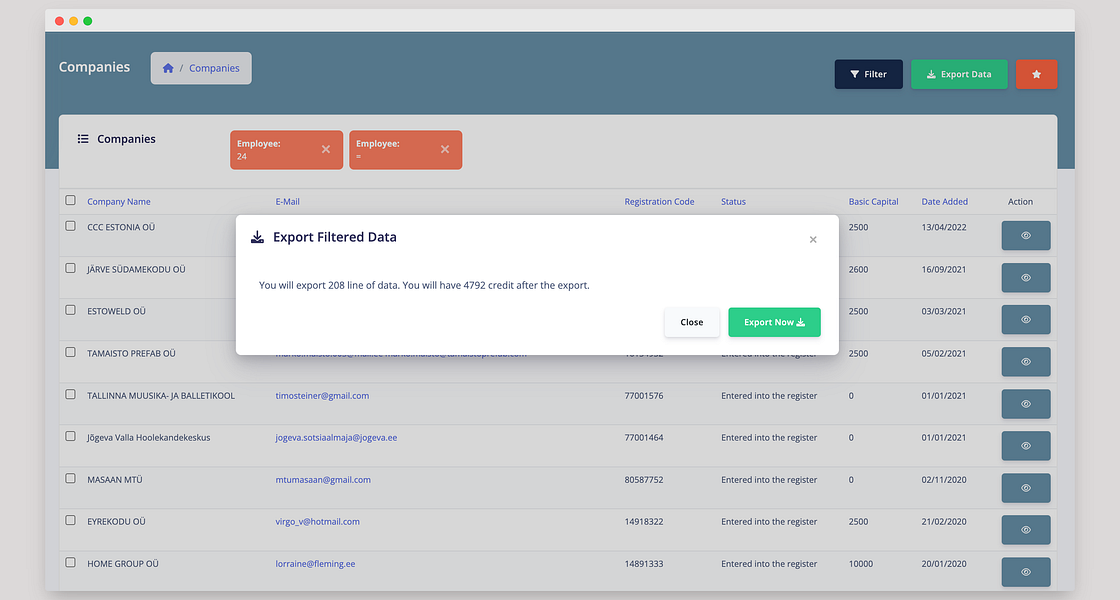Open details for EYREKODU OÜ eye button
The height and width of the screenshot is (600, 1120).
click(1026, 530)
